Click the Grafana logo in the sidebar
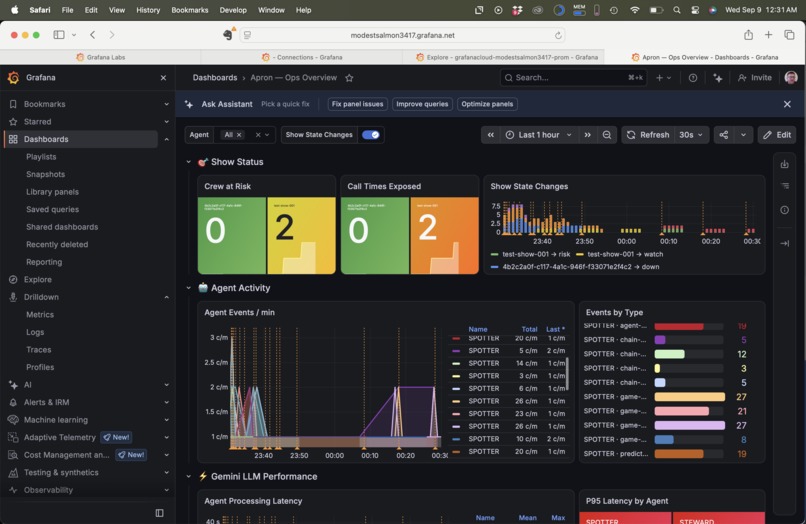 pos(13,78)
